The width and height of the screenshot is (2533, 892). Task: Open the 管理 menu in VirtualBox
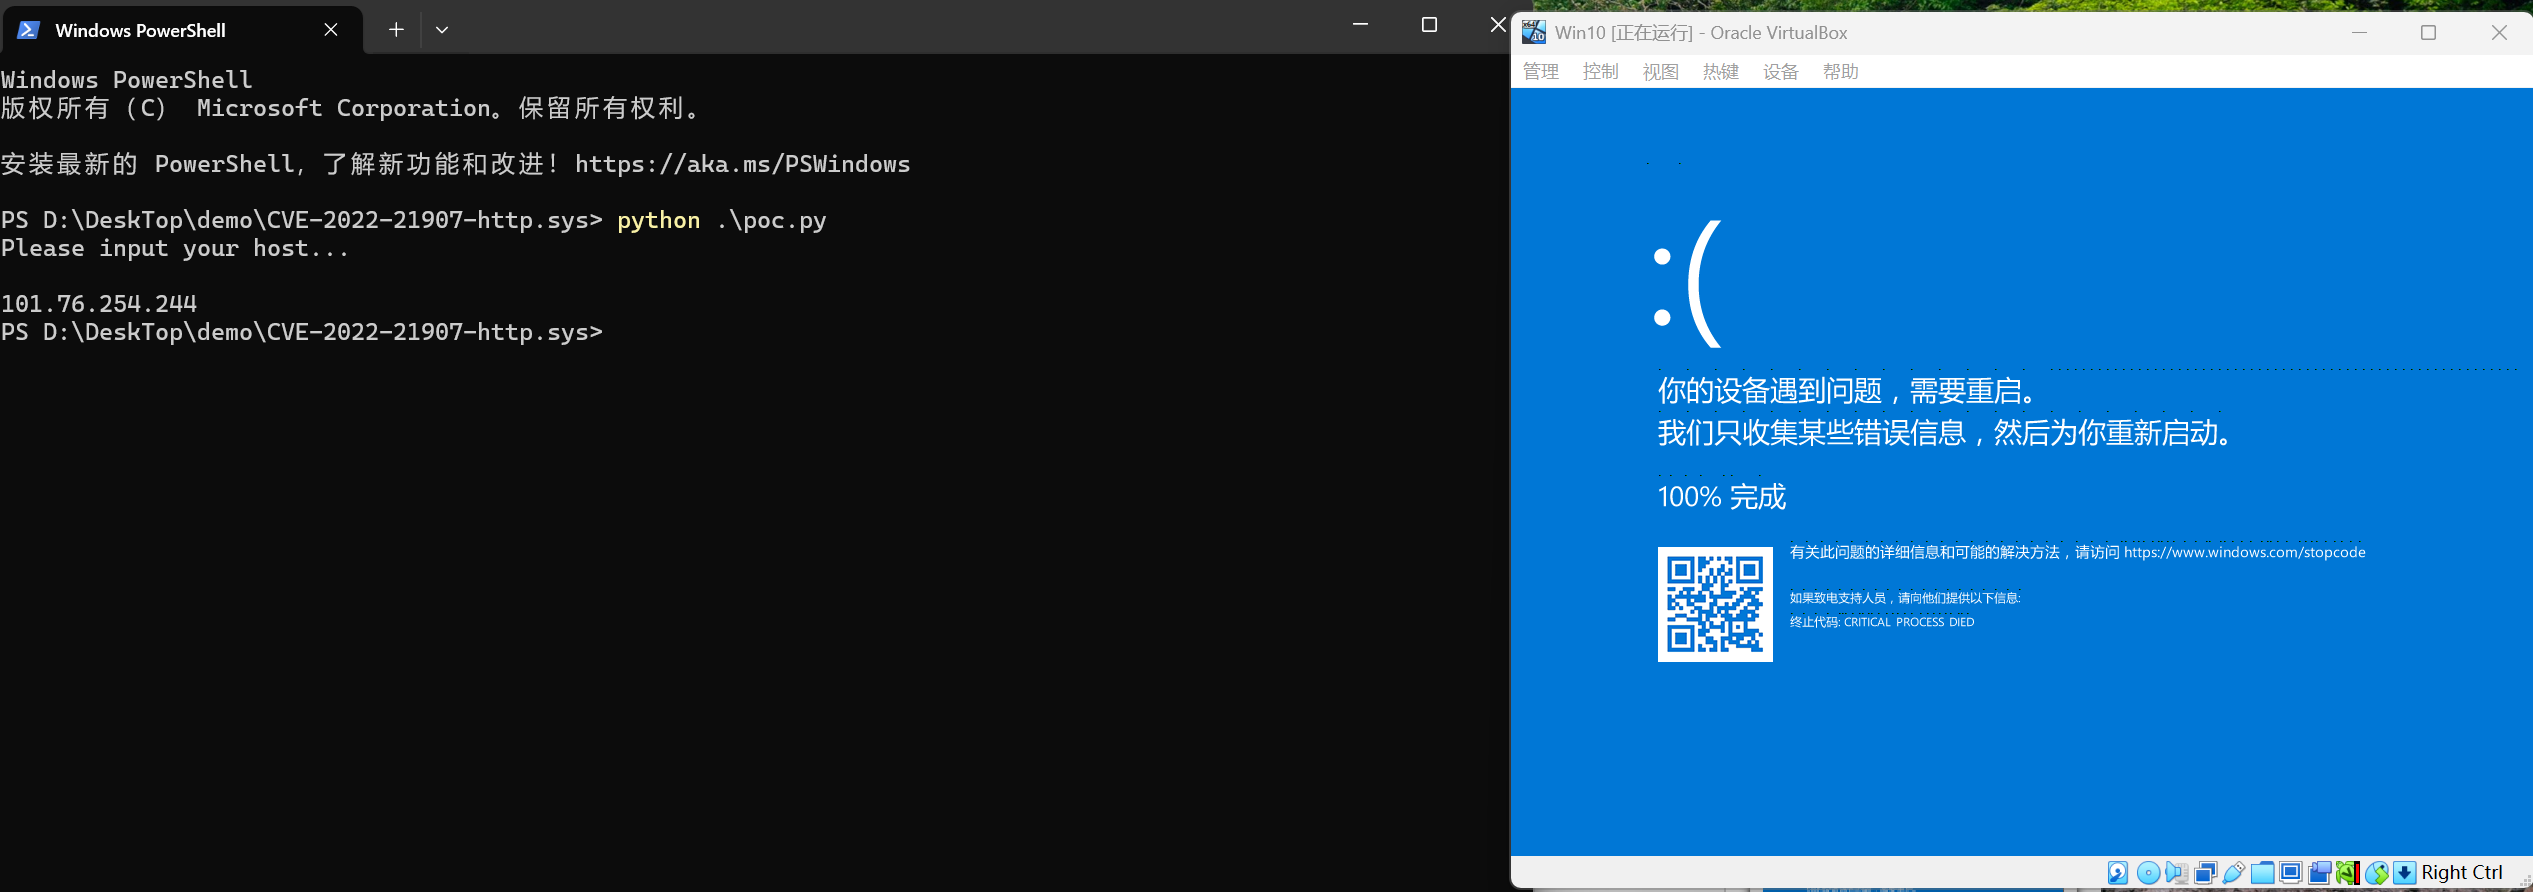point(1541,71)
